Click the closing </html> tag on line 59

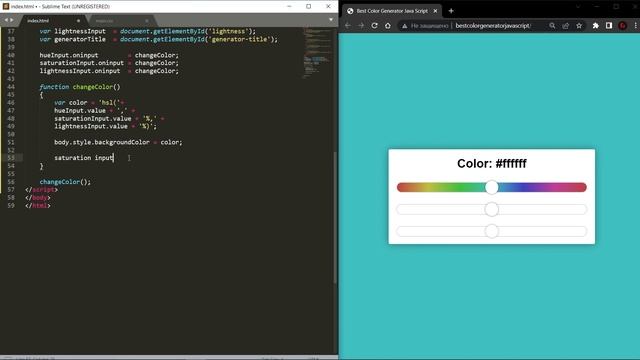click(38, 206)
